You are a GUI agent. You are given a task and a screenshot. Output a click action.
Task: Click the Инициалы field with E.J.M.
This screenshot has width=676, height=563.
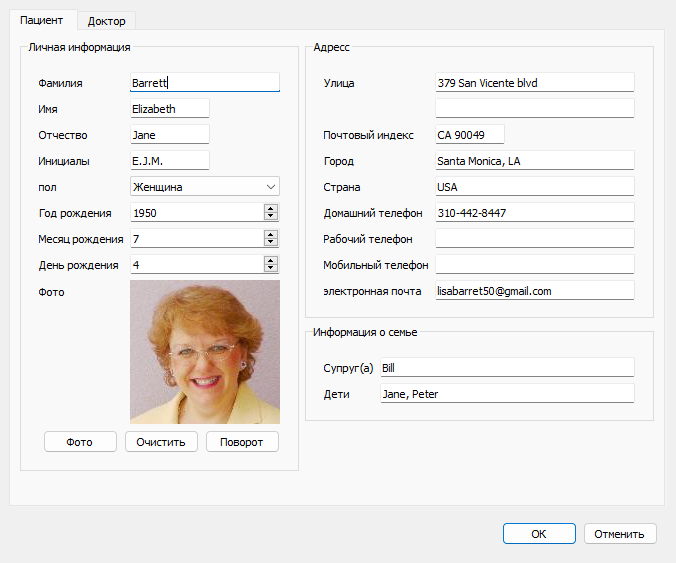coord(170,160)
